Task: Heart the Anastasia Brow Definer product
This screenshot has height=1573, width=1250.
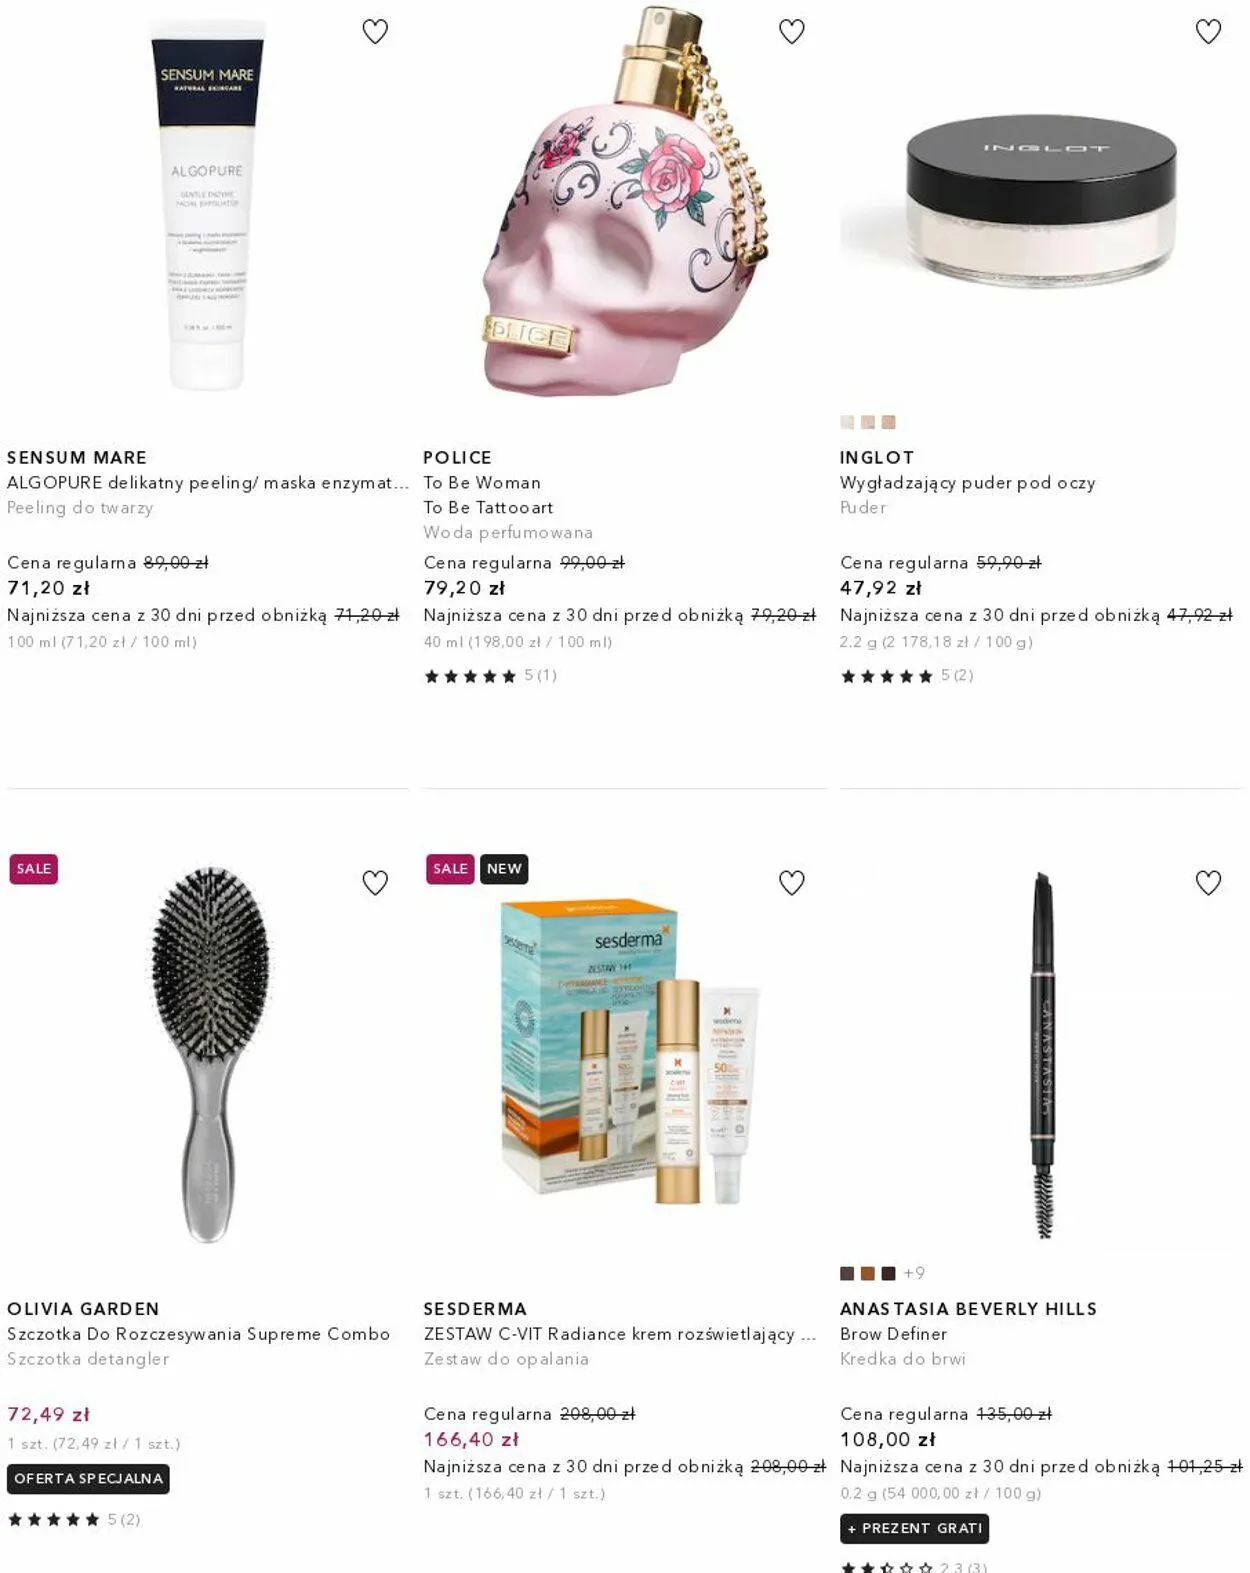Action: 1208,883
